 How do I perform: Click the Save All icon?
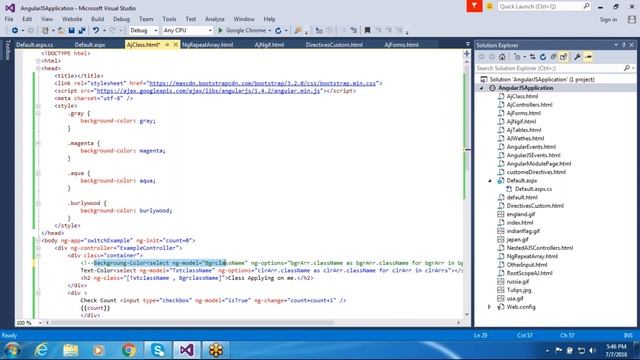tap(82, 31)
